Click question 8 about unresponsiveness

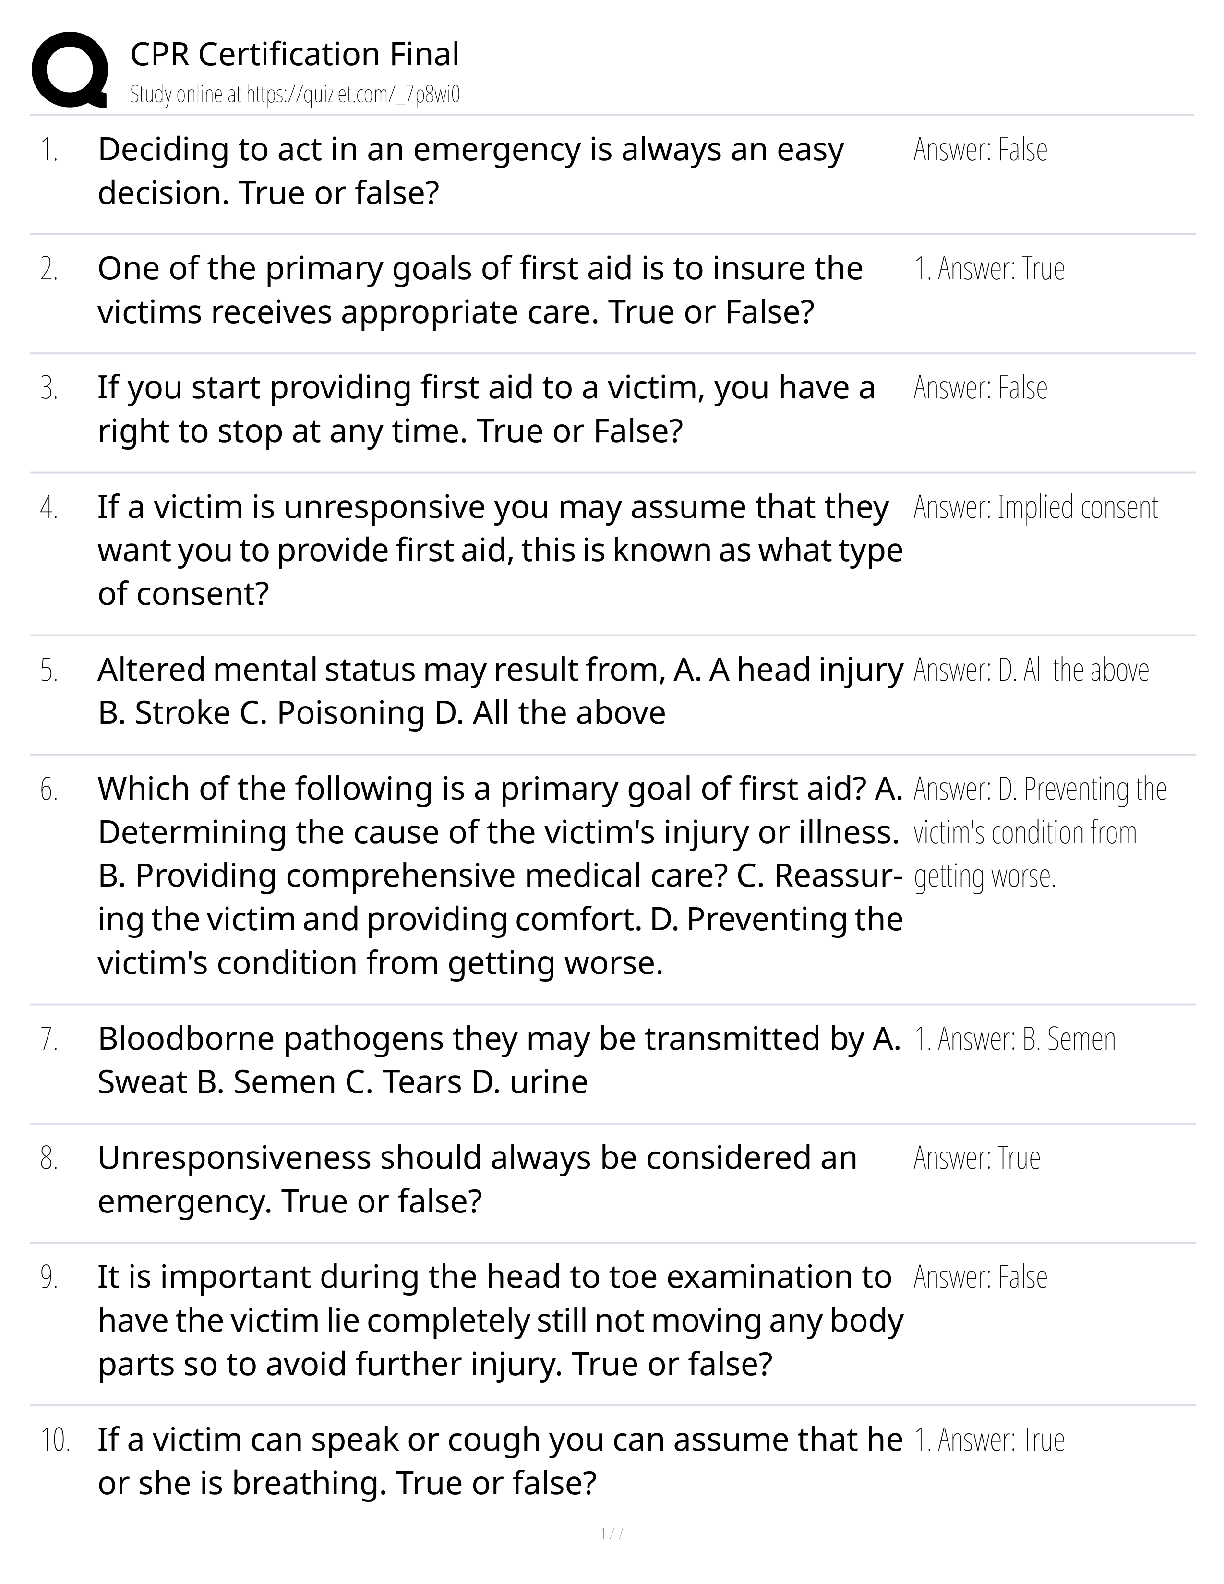(477, 1179)
